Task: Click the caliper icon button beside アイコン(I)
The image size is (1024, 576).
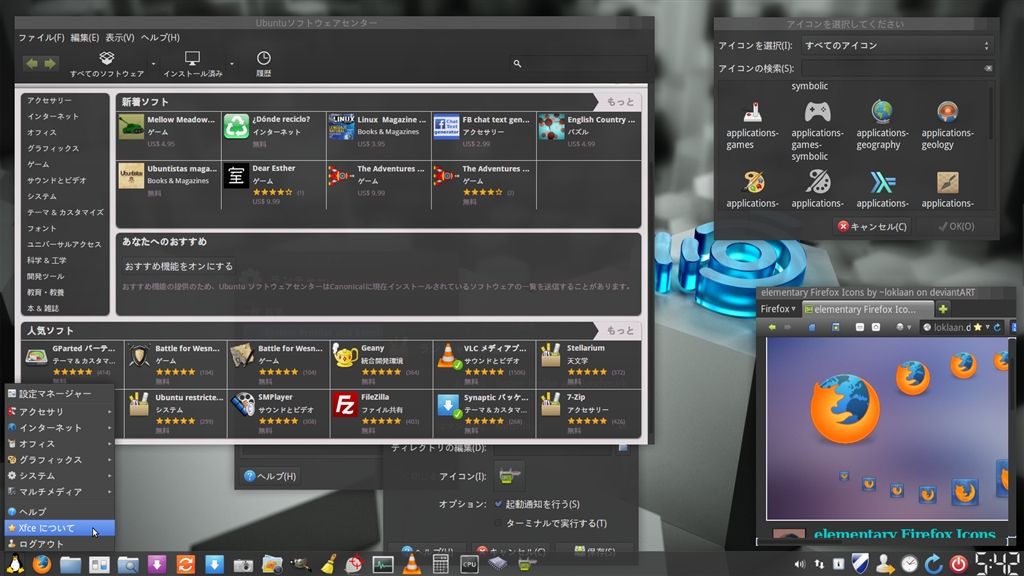Action: (510, 476)
